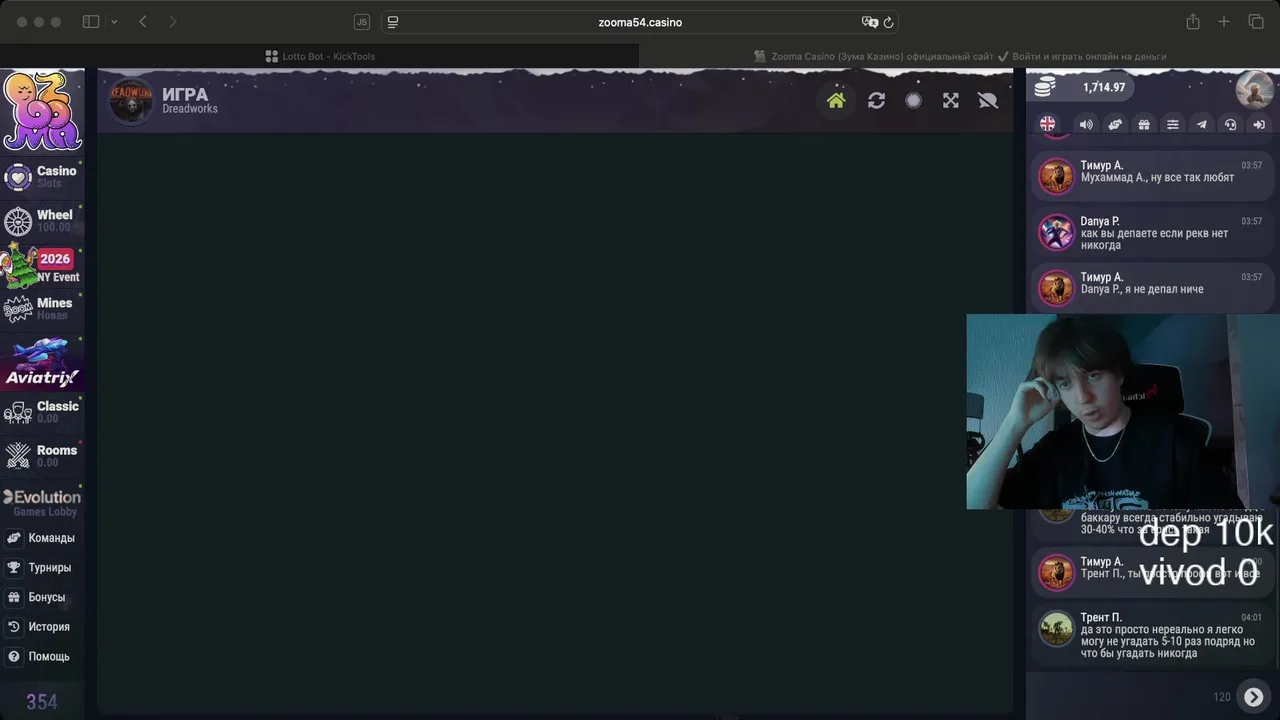
Task: Open Помощь in the sidebar
Action: (41, 657)
